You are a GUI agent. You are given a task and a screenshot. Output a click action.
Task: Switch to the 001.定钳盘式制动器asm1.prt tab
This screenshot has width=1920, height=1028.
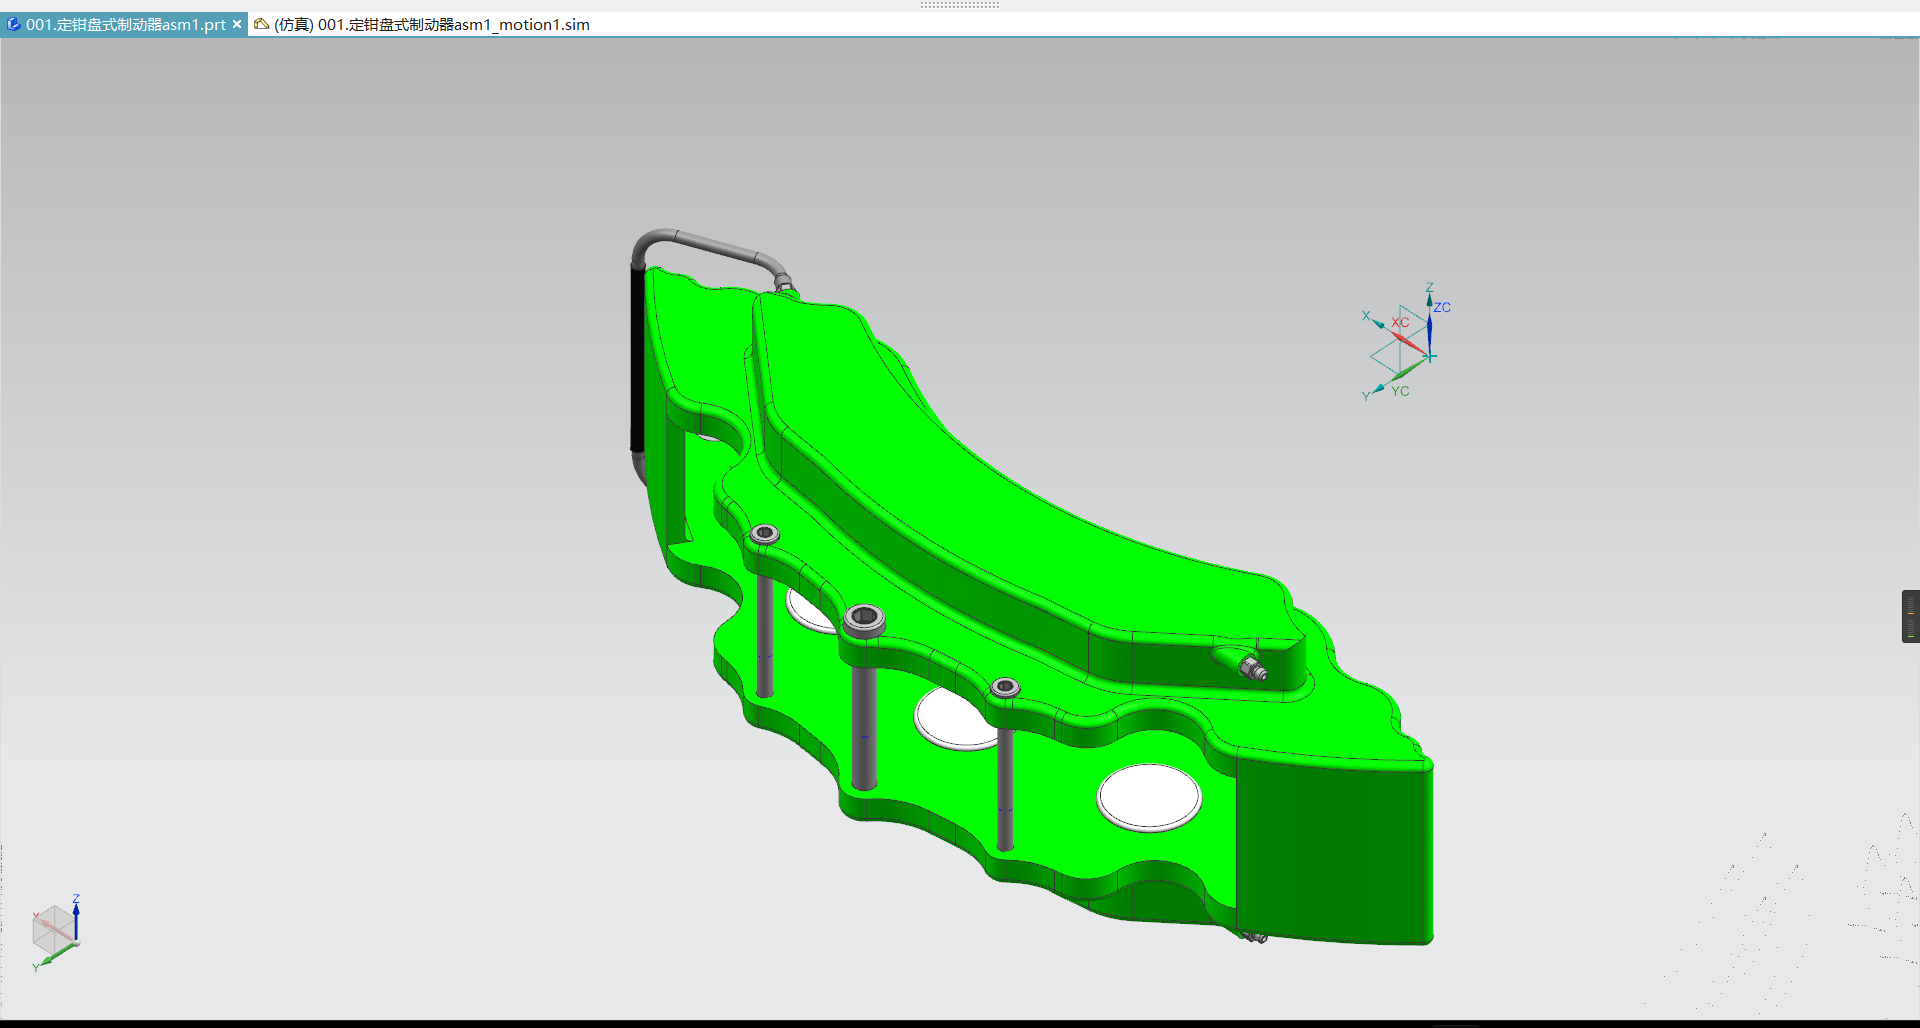pyautogui.click(x=125, y=24)
